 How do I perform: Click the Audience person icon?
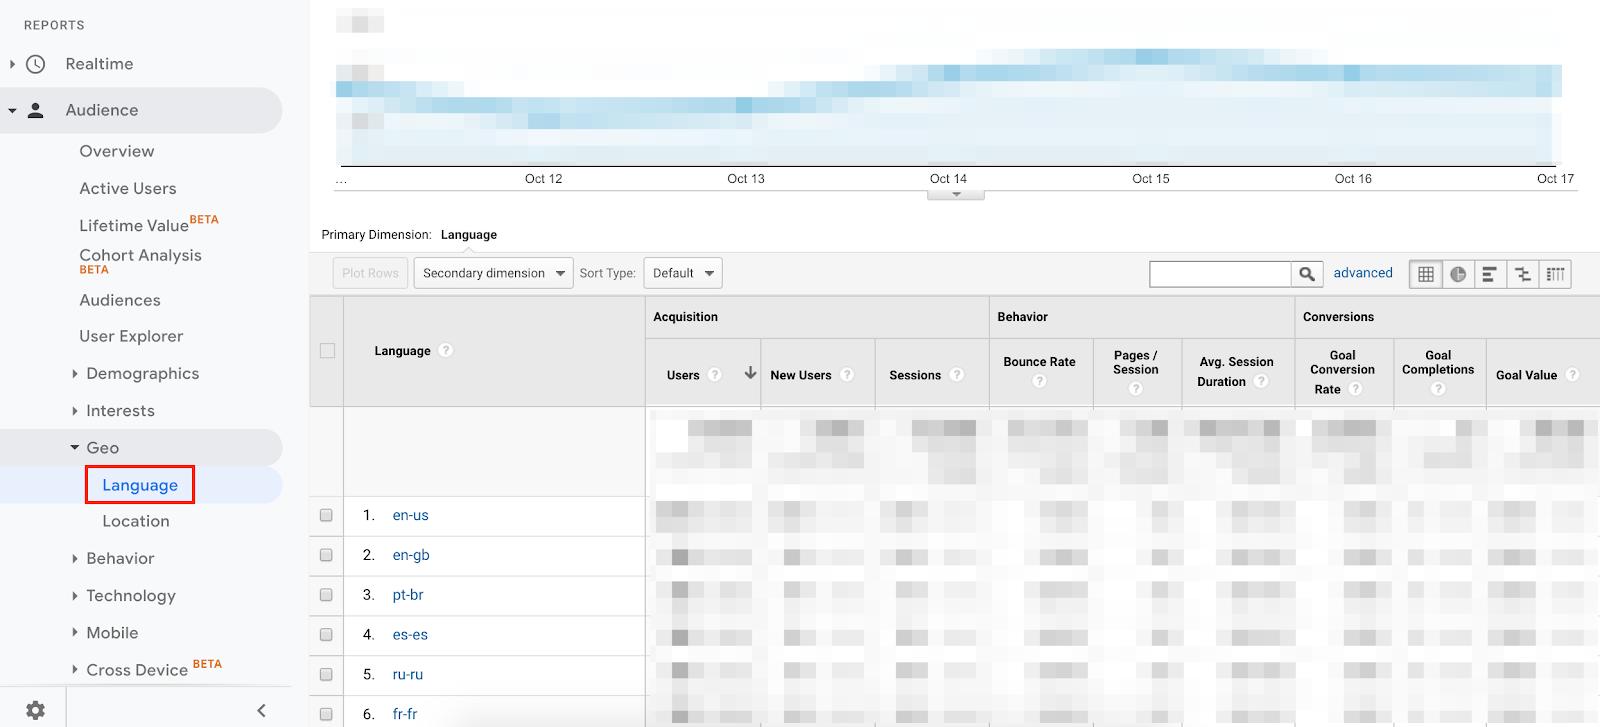pos(36,110)
